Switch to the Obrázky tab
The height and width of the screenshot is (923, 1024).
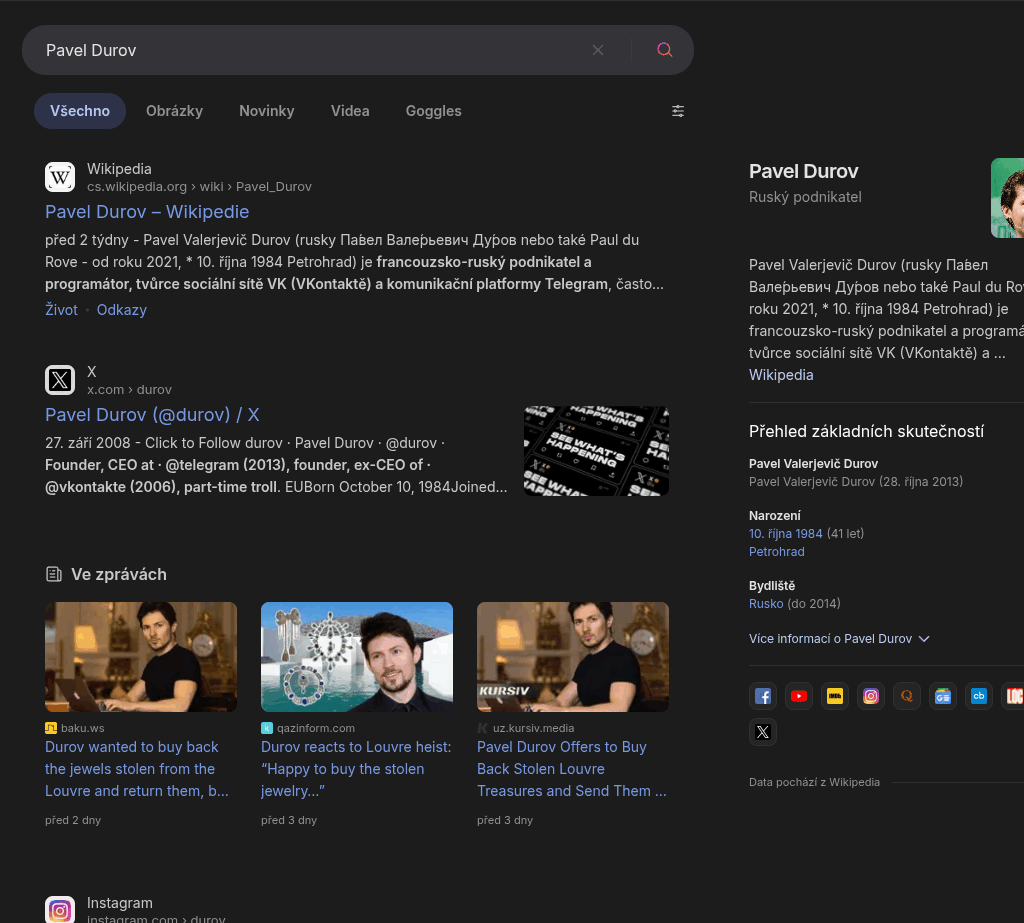coord(174,111)
